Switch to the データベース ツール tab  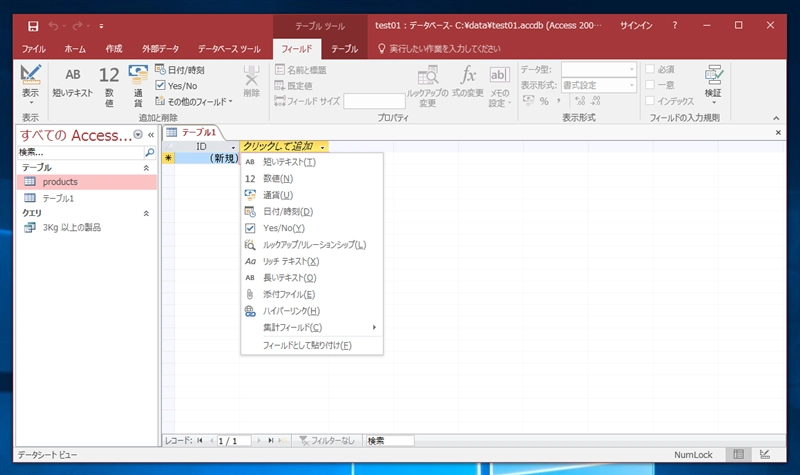229,49
